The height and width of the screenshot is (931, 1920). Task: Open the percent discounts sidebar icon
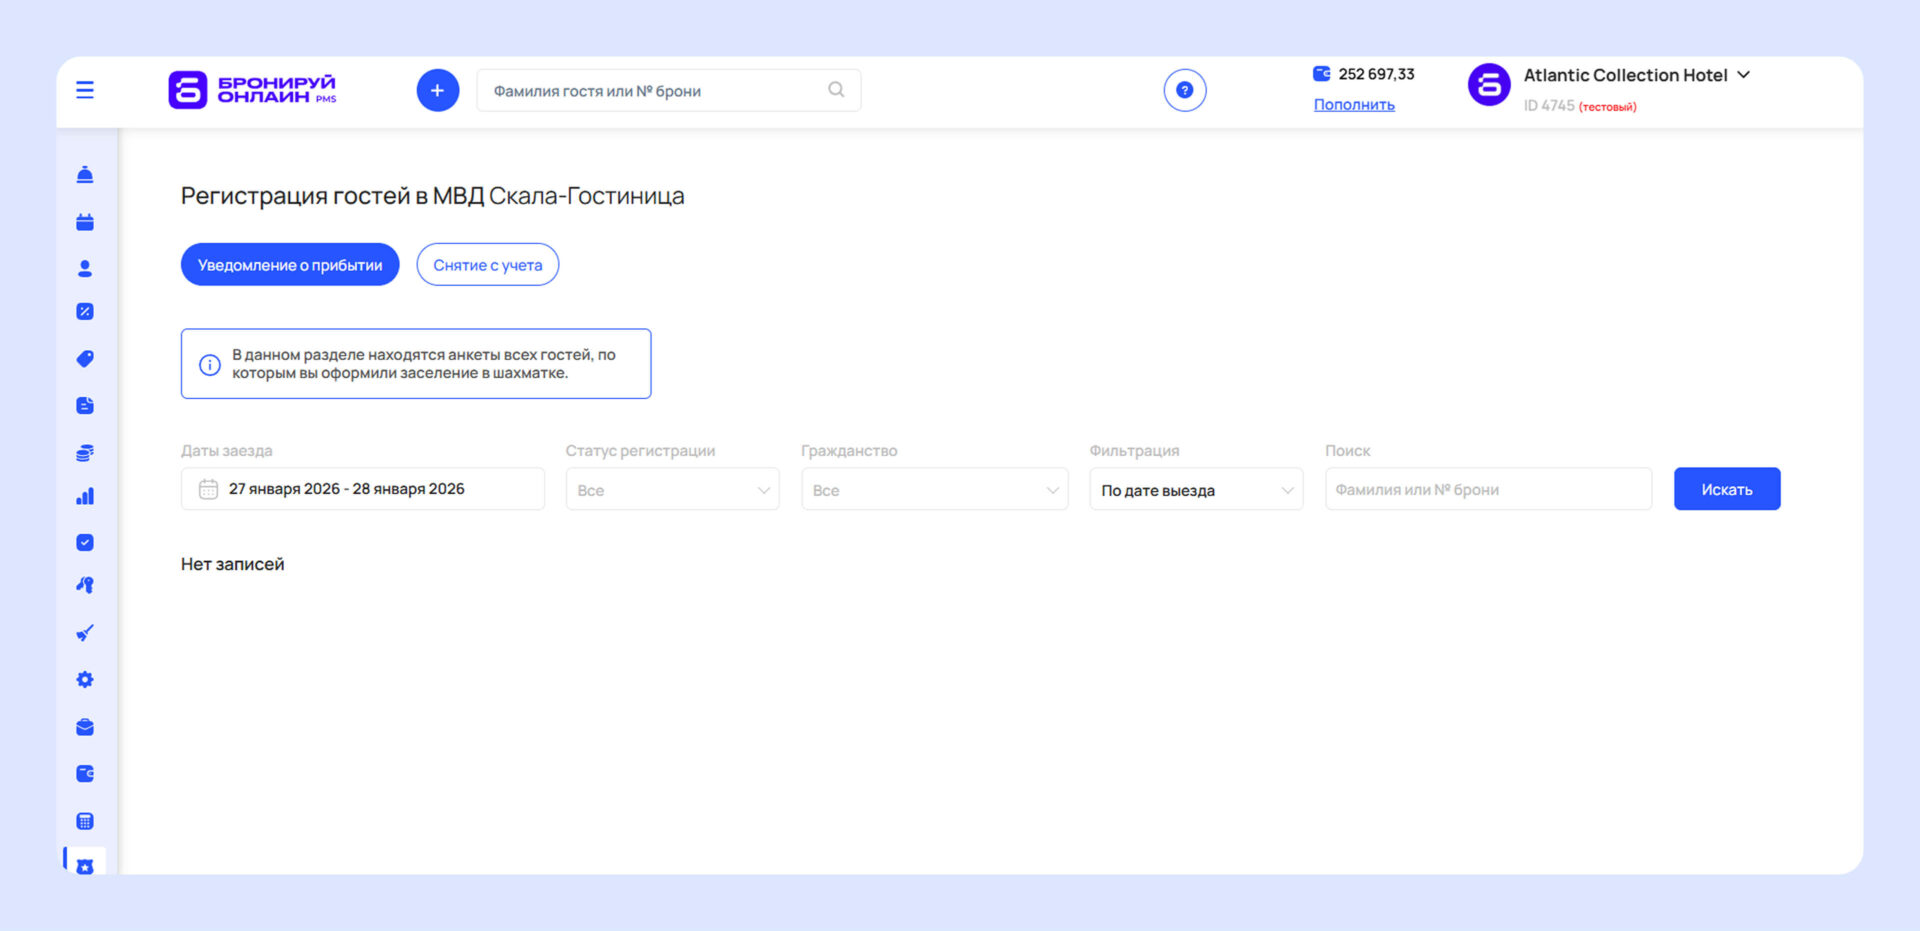click(x=85, y=312)
